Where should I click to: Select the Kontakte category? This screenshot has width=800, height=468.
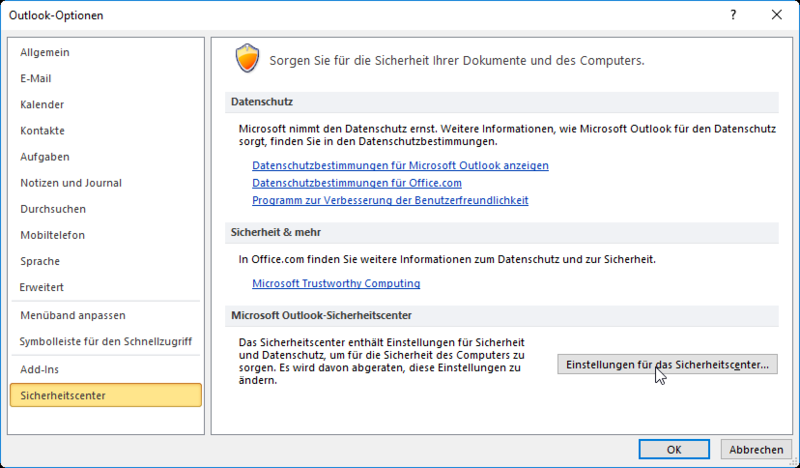click(42, 130)
